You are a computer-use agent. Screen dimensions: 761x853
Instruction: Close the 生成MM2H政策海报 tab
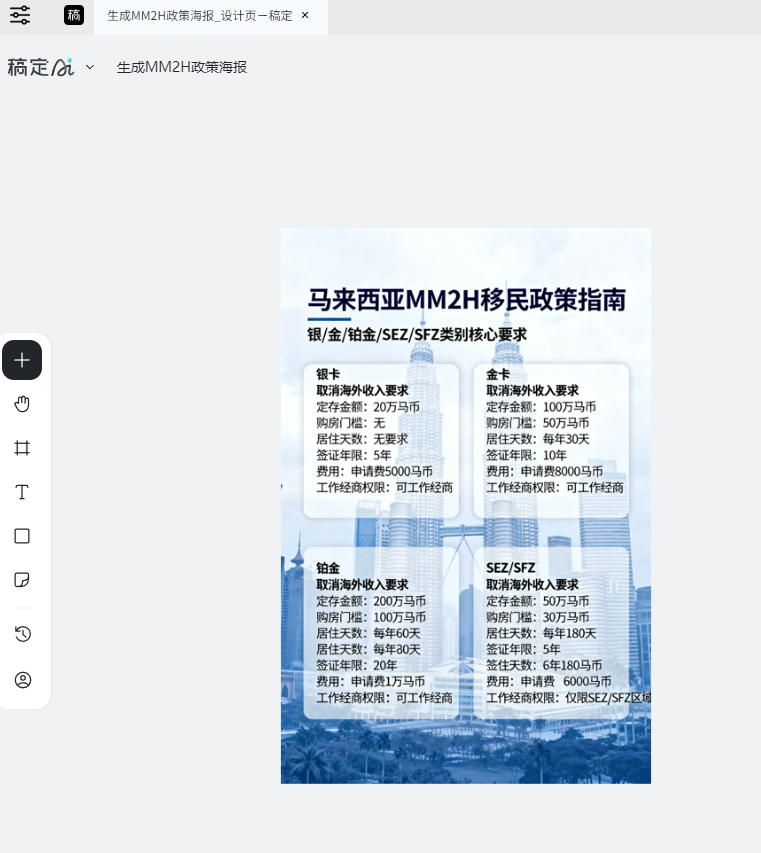305,15
